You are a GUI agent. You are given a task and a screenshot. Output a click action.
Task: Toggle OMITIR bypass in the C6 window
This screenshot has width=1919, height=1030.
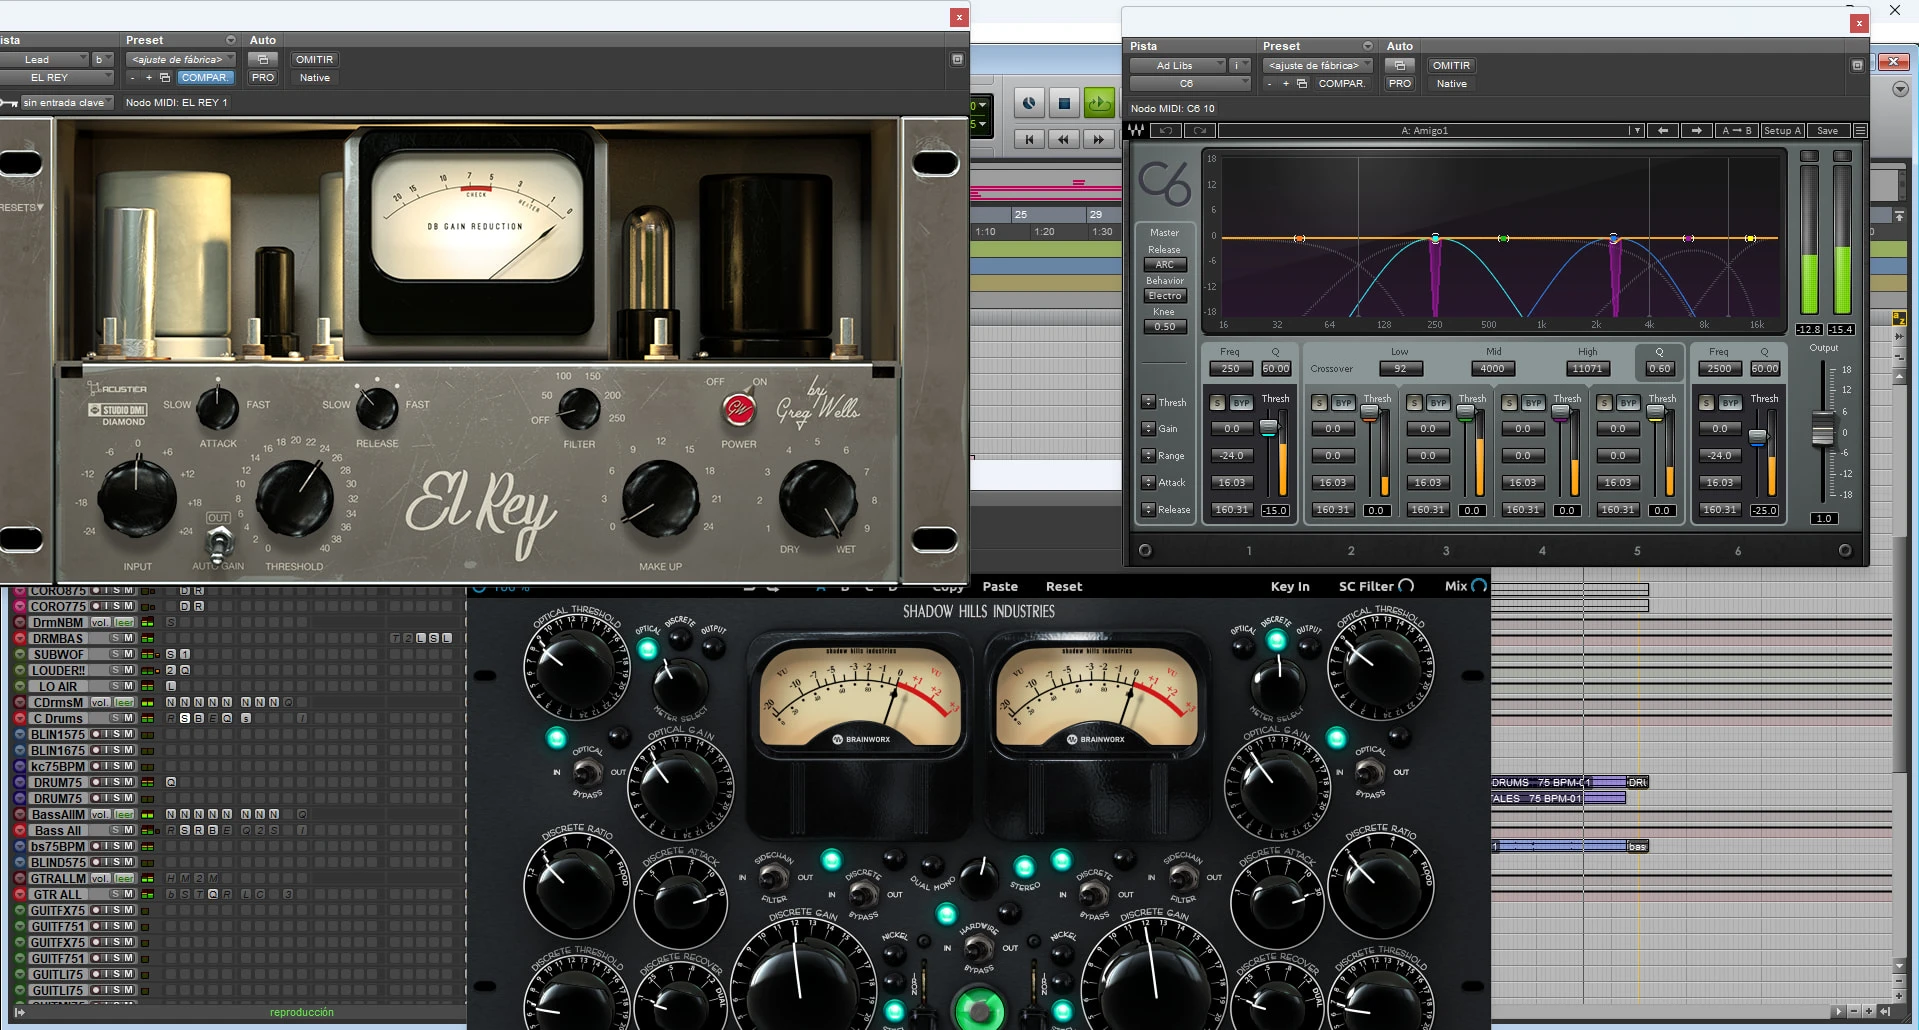click(x=1451, y=65)
